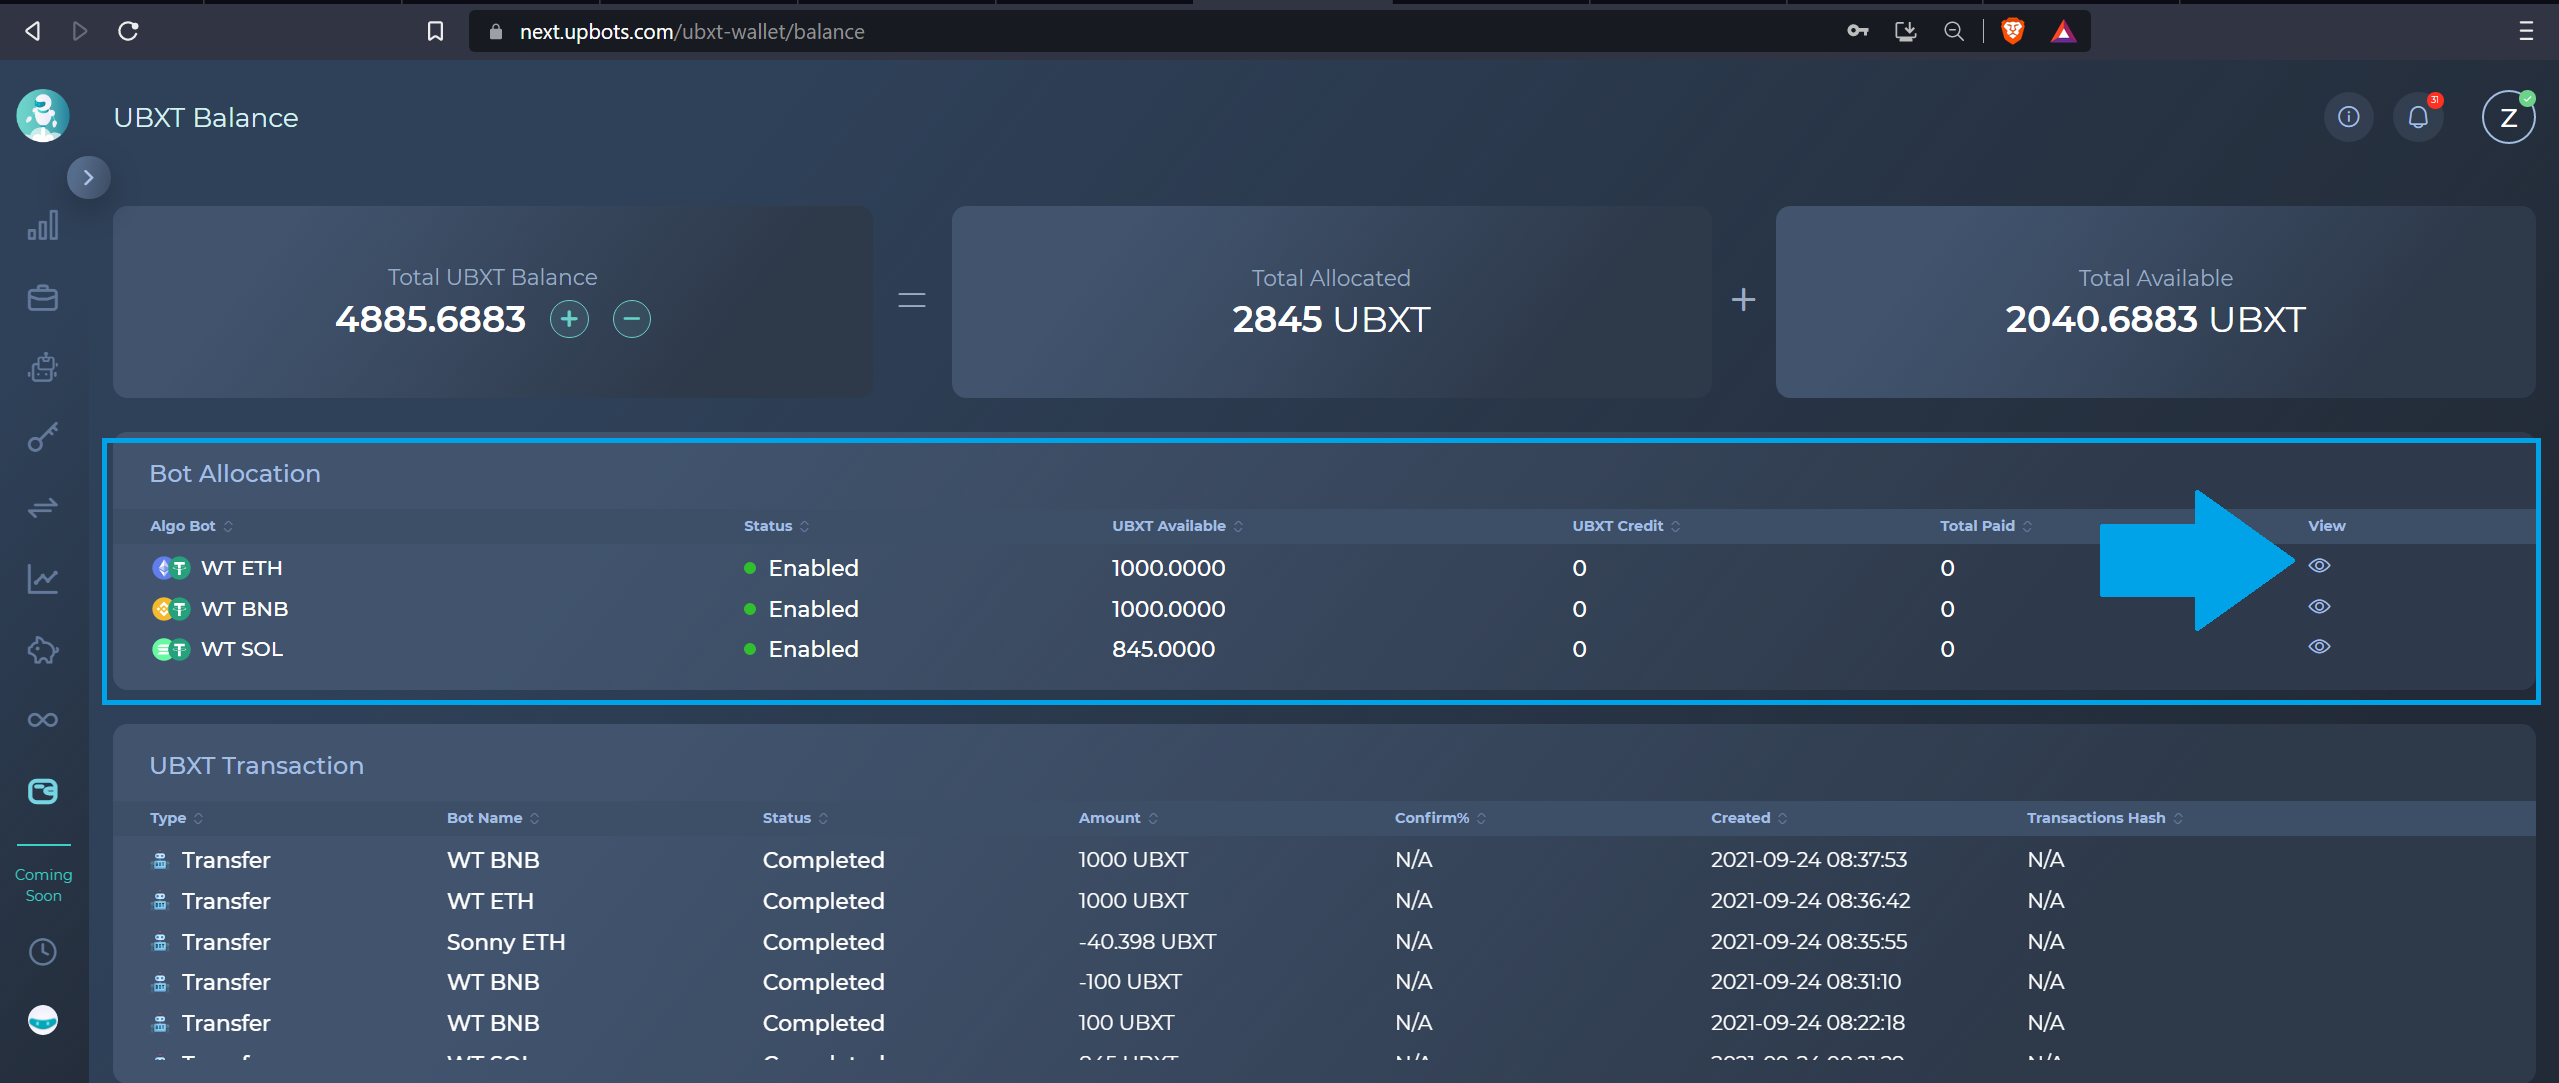The width and height of the screenshot is (2559, 1083).
Task: Sort transactions by Amount column
Action: coord(1118,818)
